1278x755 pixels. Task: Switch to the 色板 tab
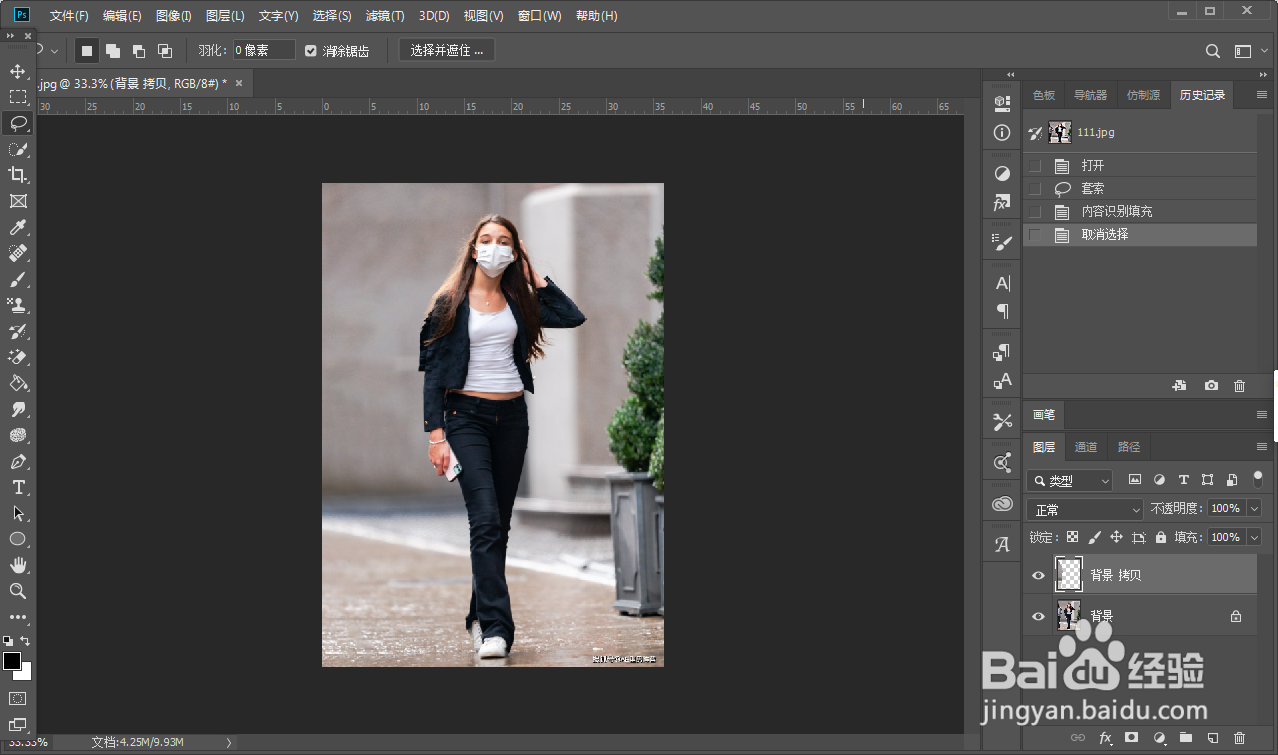pyautogui.click(x=1044, y=95)
